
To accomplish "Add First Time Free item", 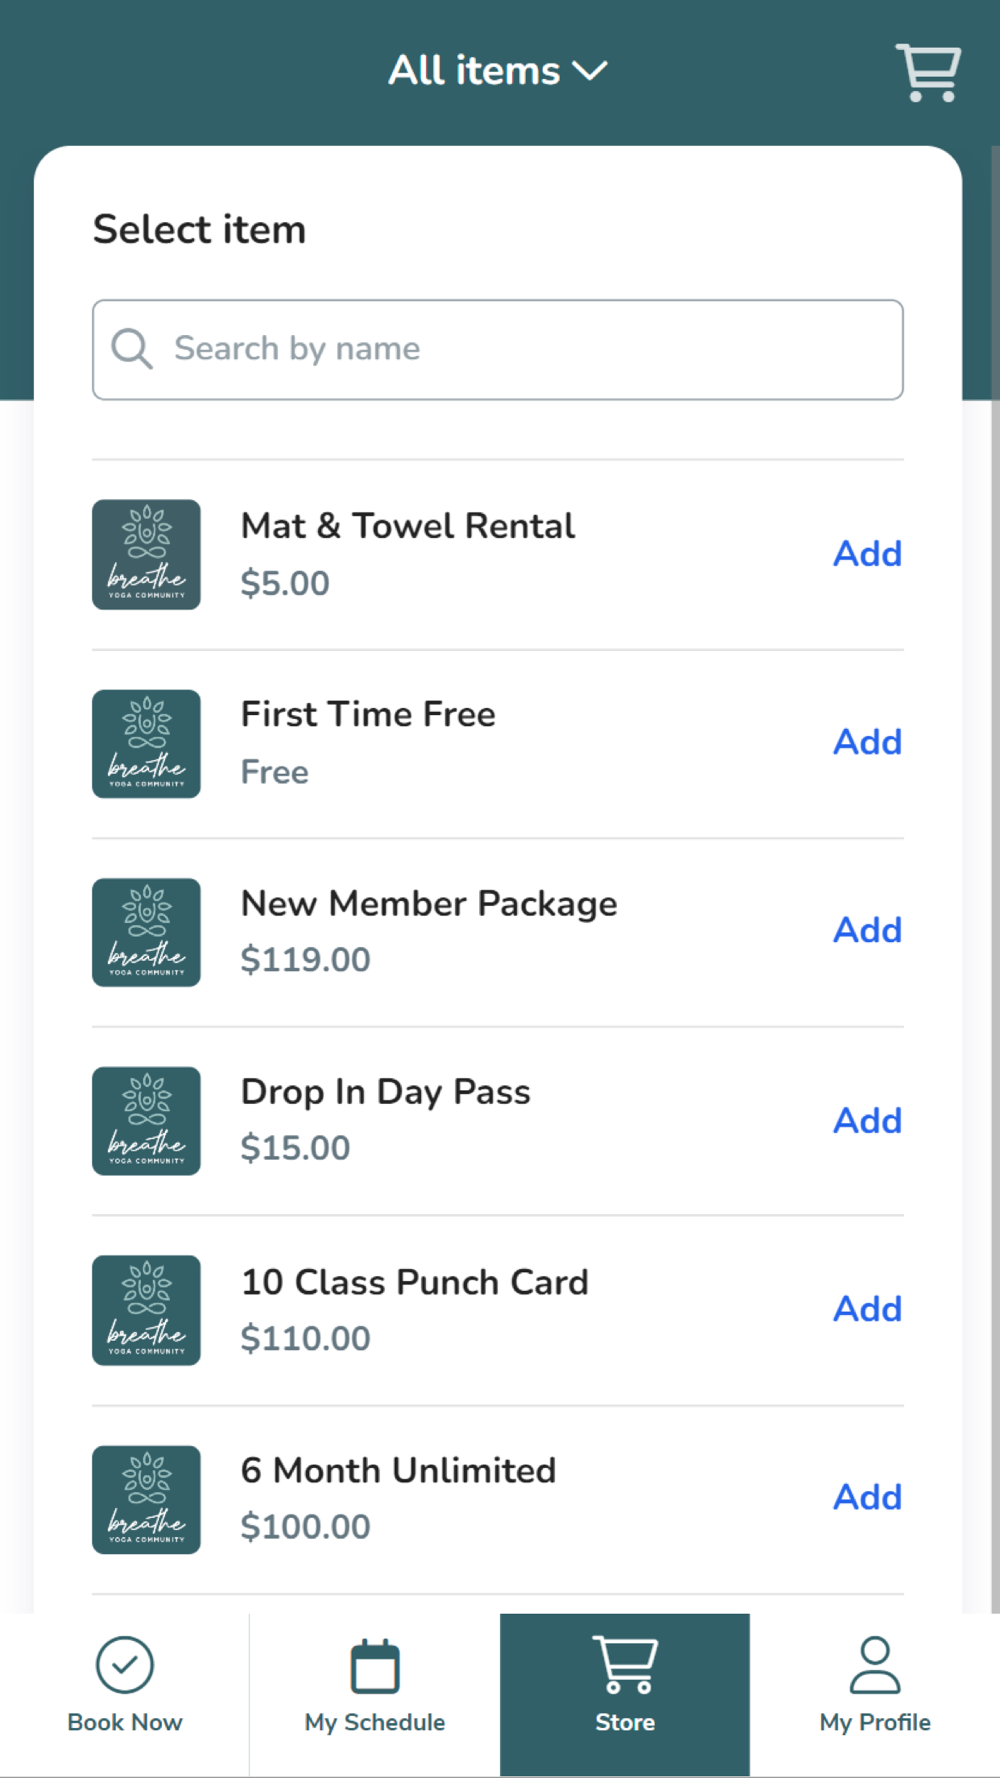I will [867, 742].
